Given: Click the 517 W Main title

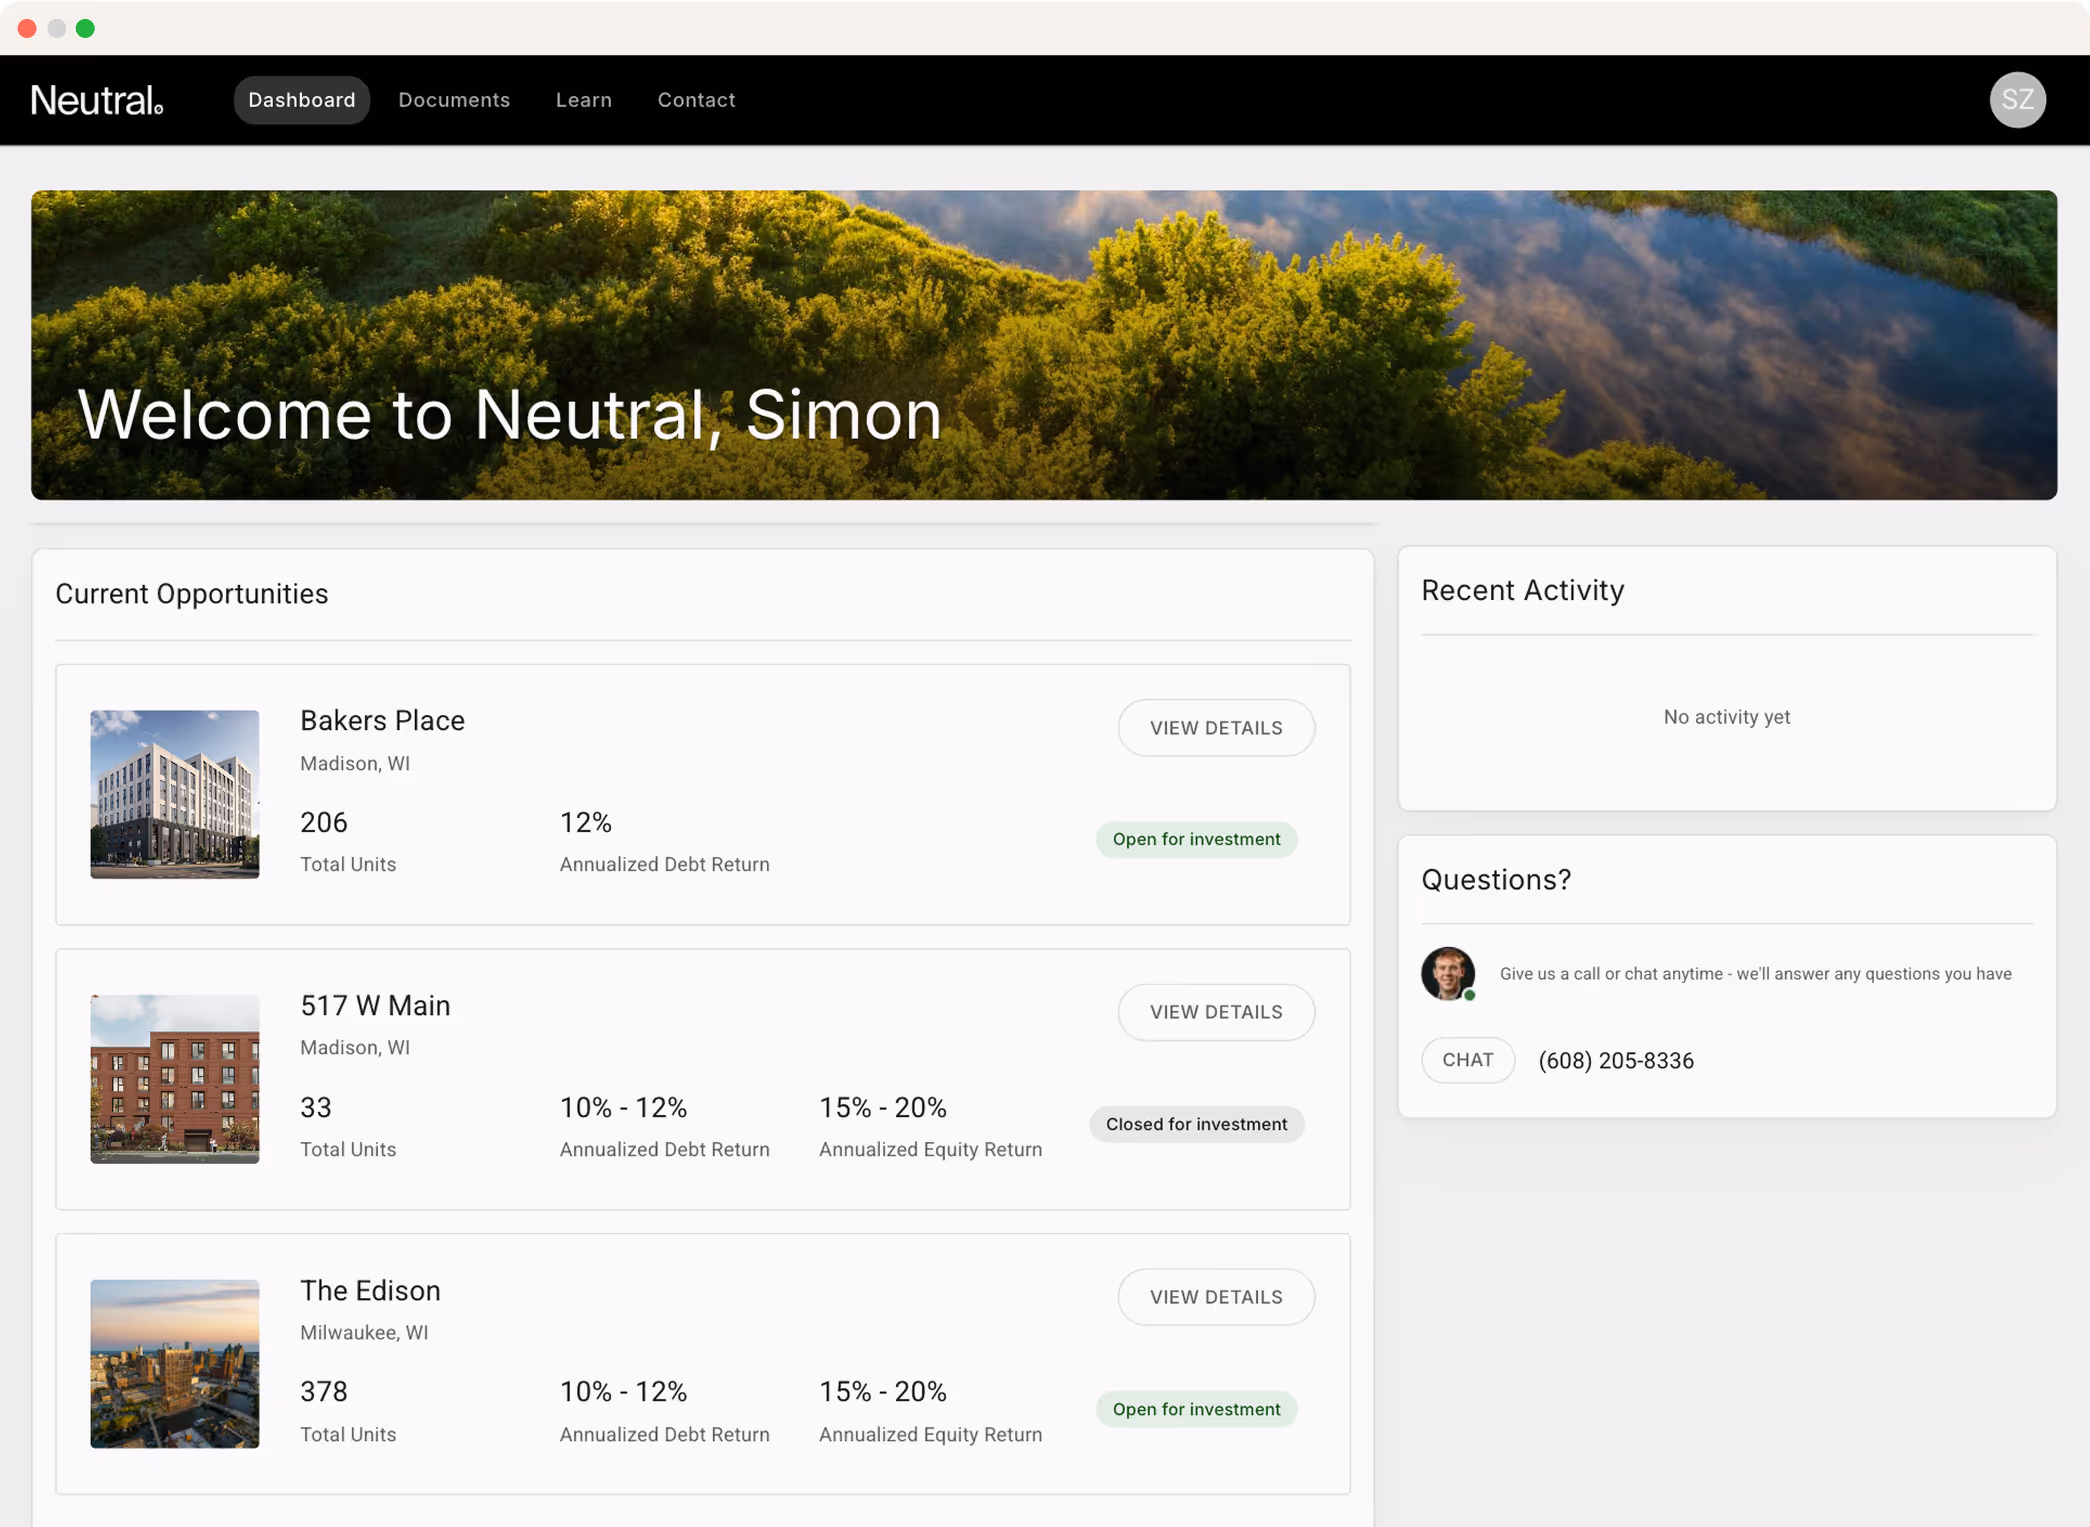Looking at the screenshot, I should pos(375,1006).
